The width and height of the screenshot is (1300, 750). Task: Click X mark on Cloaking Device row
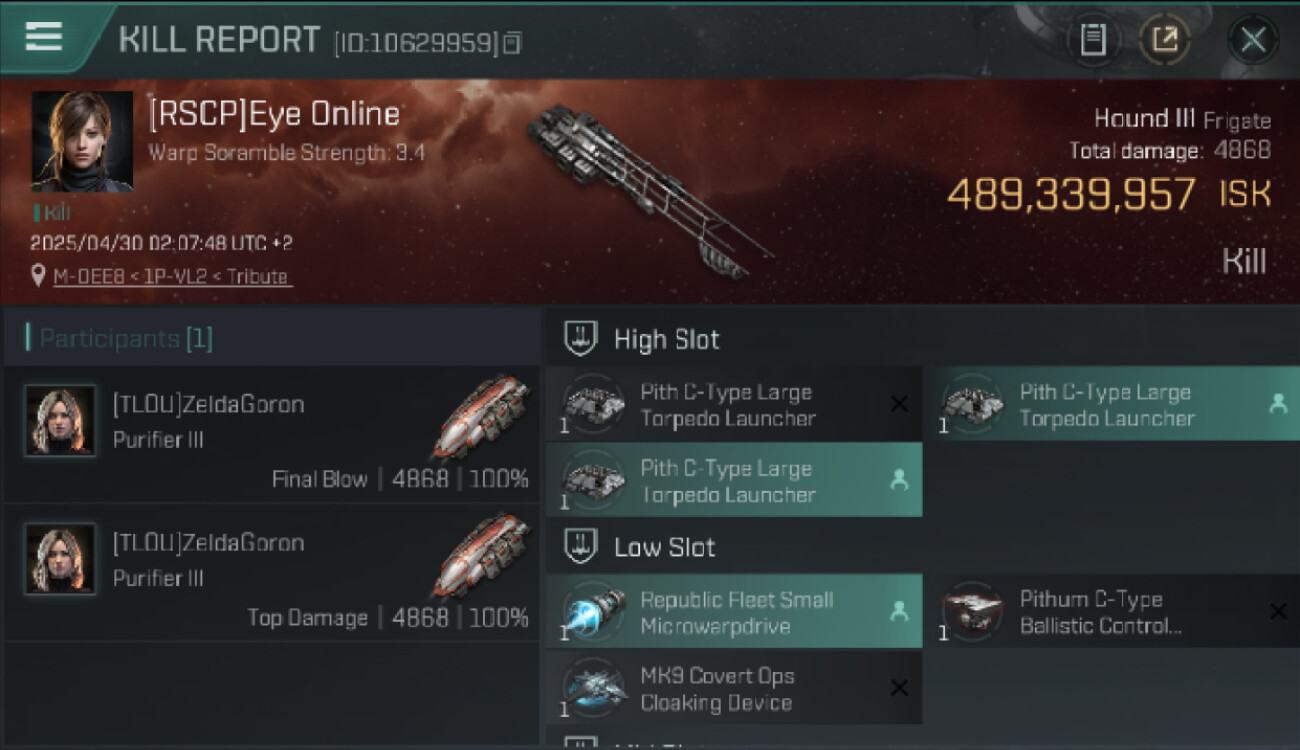(x=899, y=687)
